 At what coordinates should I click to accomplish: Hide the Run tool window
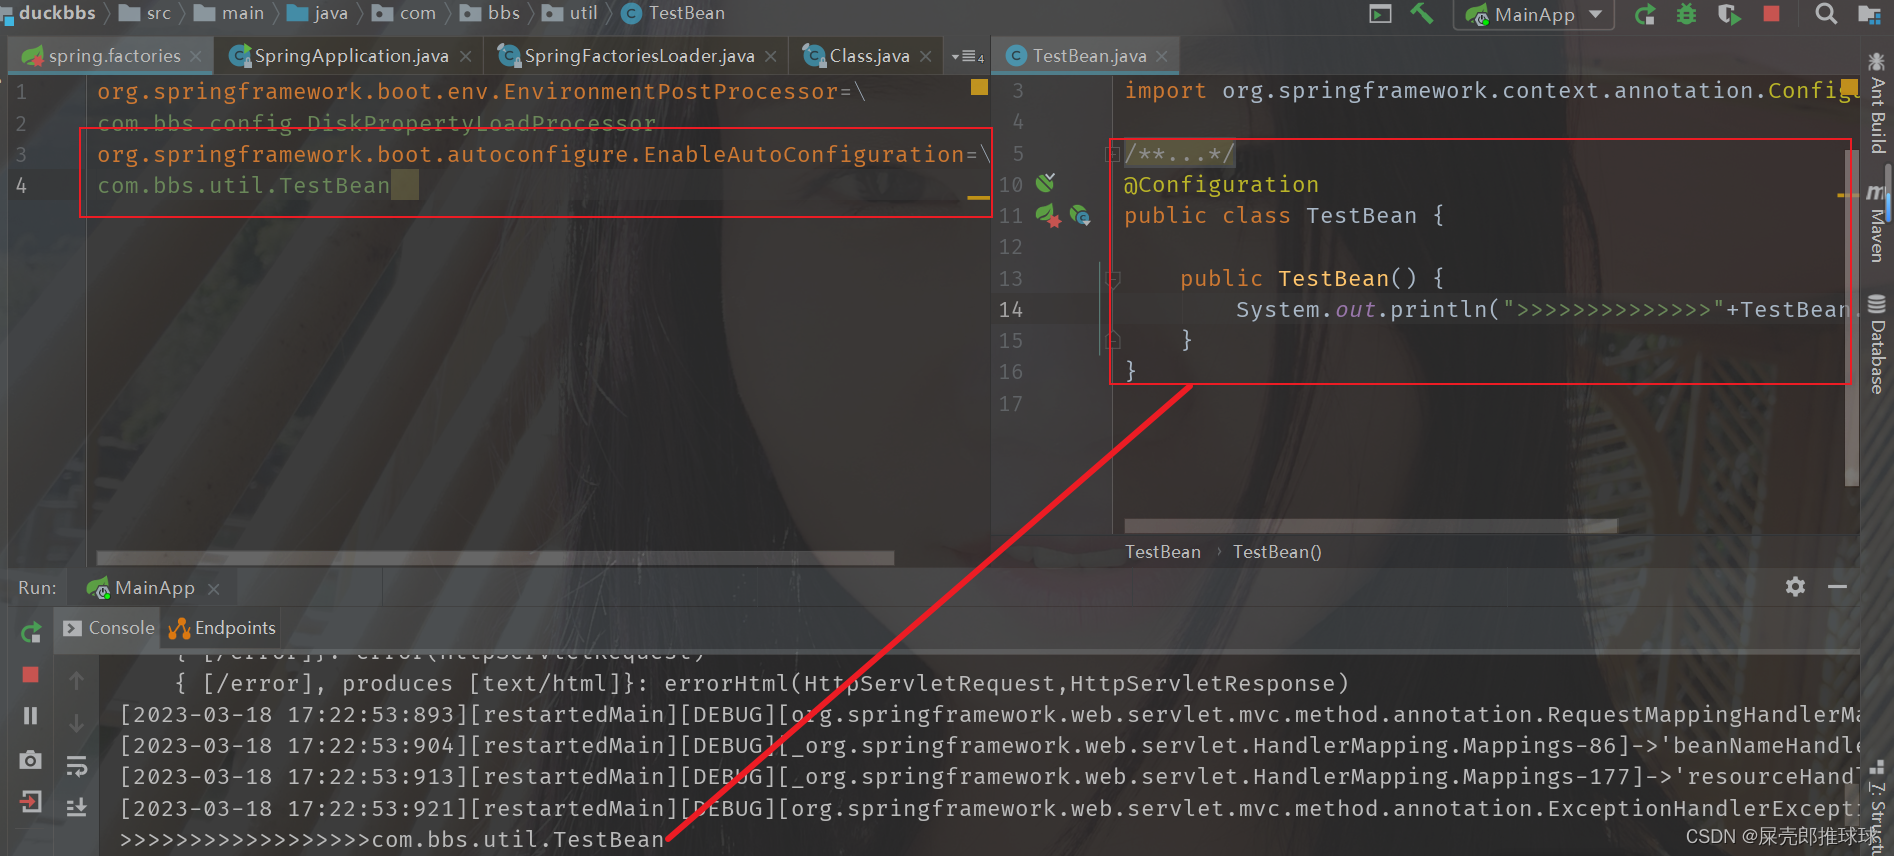pyautogui.click(x=1838, y=587)
